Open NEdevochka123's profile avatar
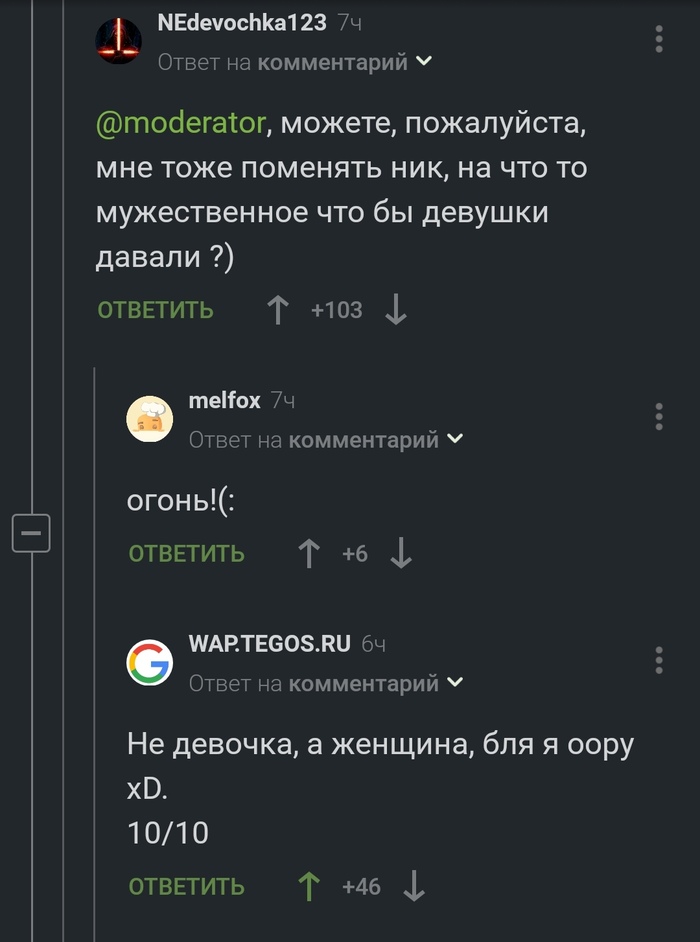 tap(119, 41)
